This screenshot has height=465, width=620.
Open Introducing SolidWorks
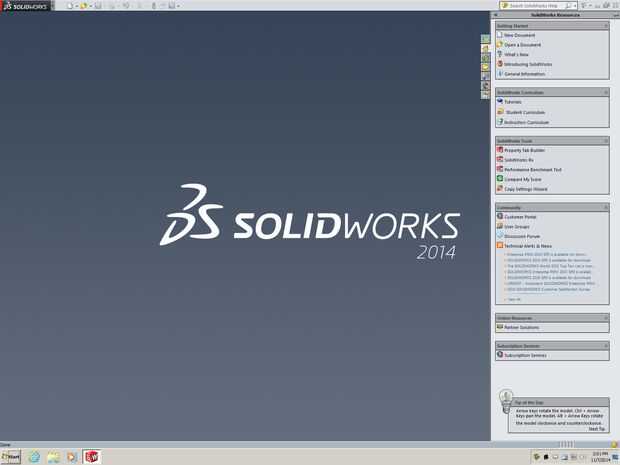[x=528, y=64]
